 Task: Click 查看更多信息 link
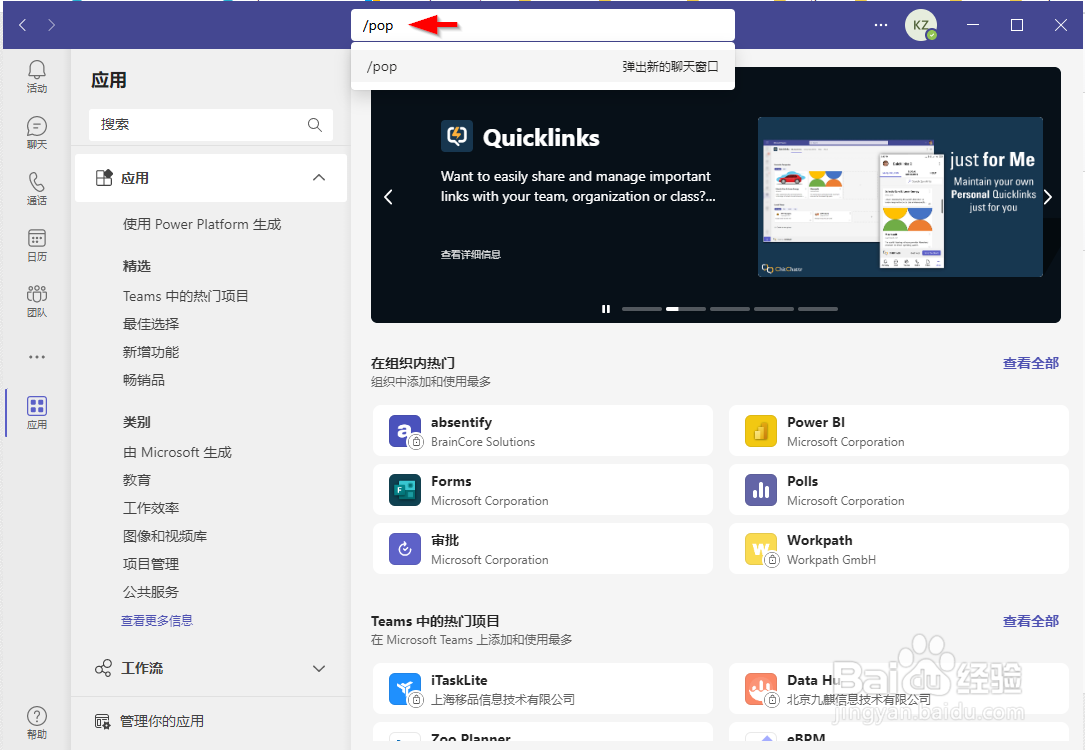coord(157,621)
